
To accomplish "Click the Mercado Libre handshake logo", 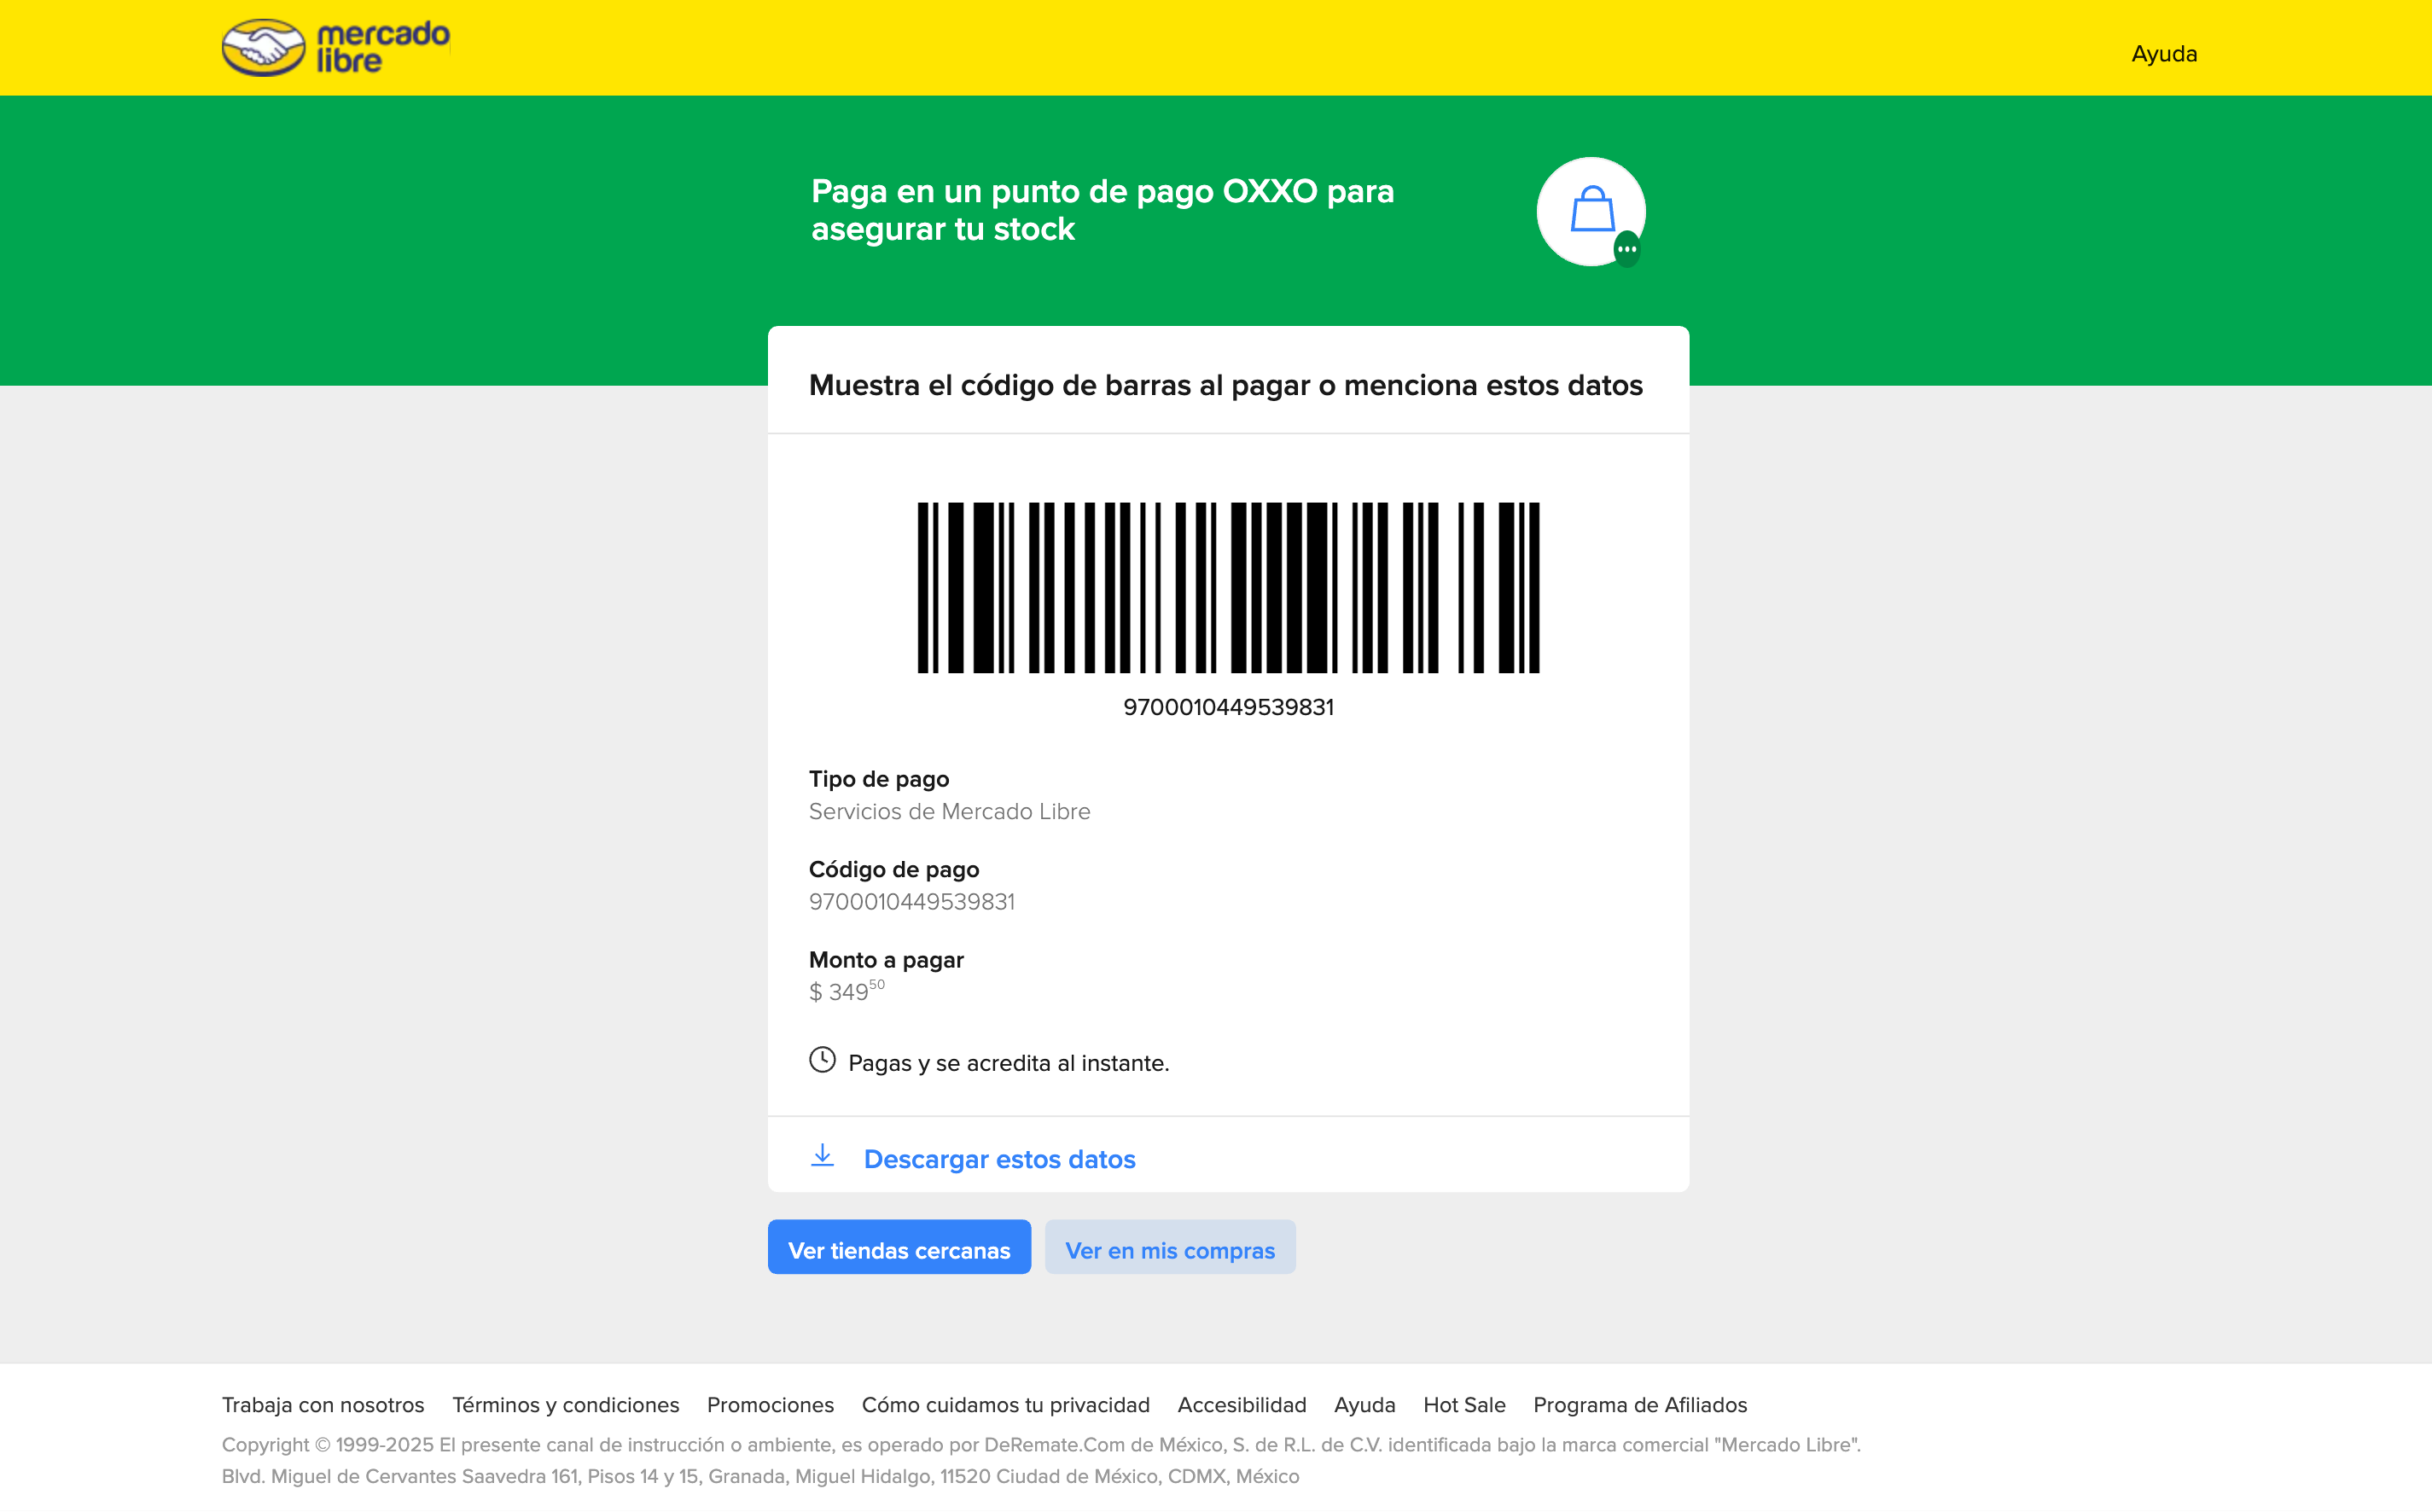I will pos(264,47).
